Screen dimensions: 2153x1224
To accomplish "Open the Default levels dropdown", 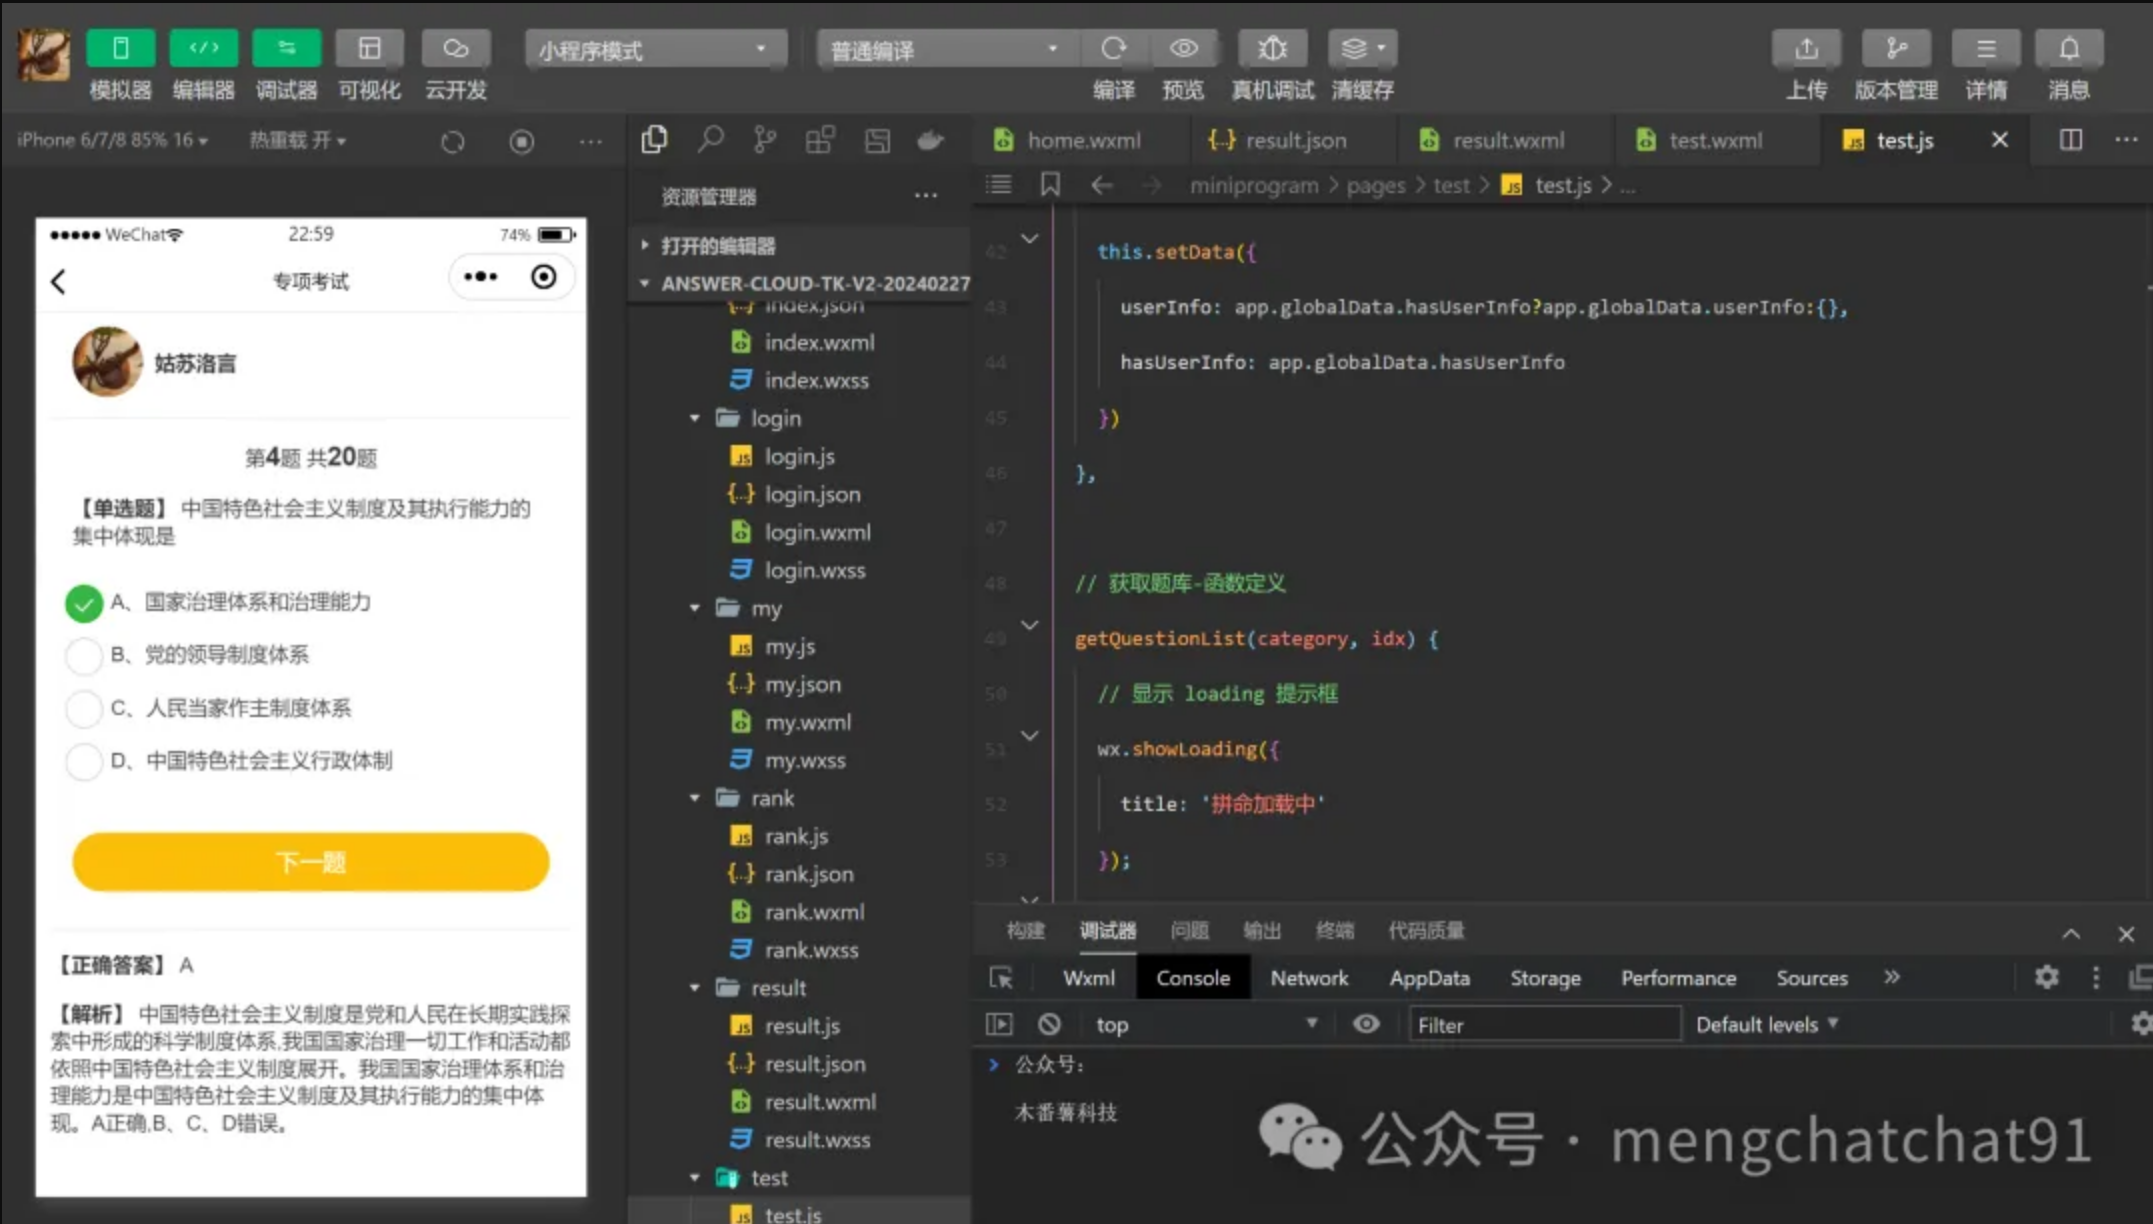I will pos(1766,1024).
